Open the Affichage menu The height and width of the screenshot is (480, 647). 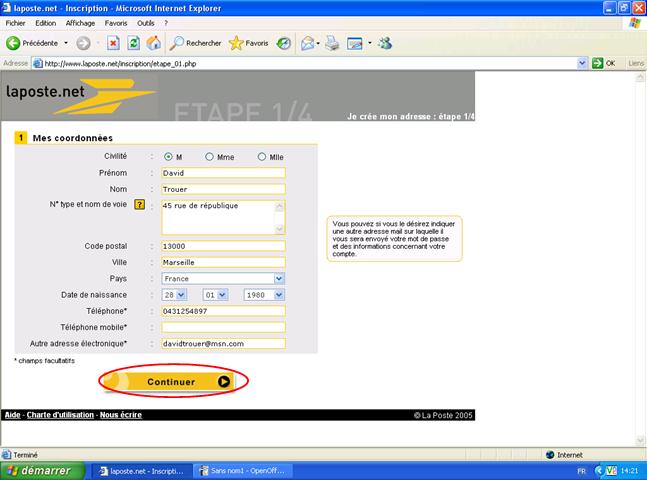coord(80,23)
